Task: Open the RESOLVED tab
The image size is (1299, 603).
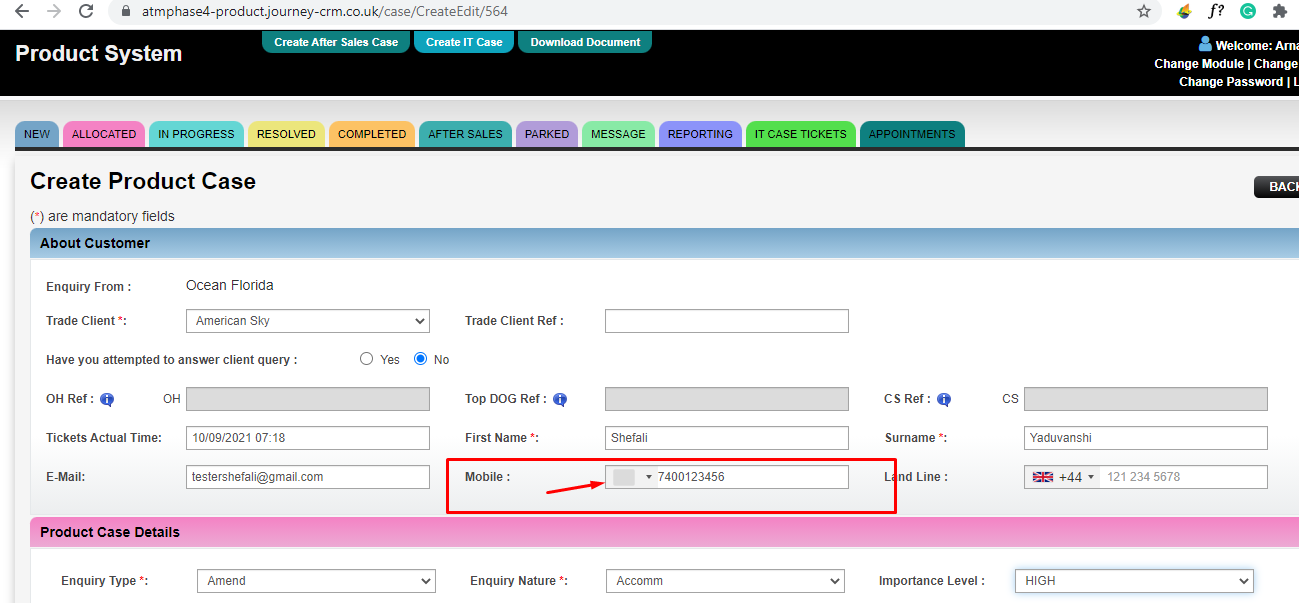Action: (286, 134)
